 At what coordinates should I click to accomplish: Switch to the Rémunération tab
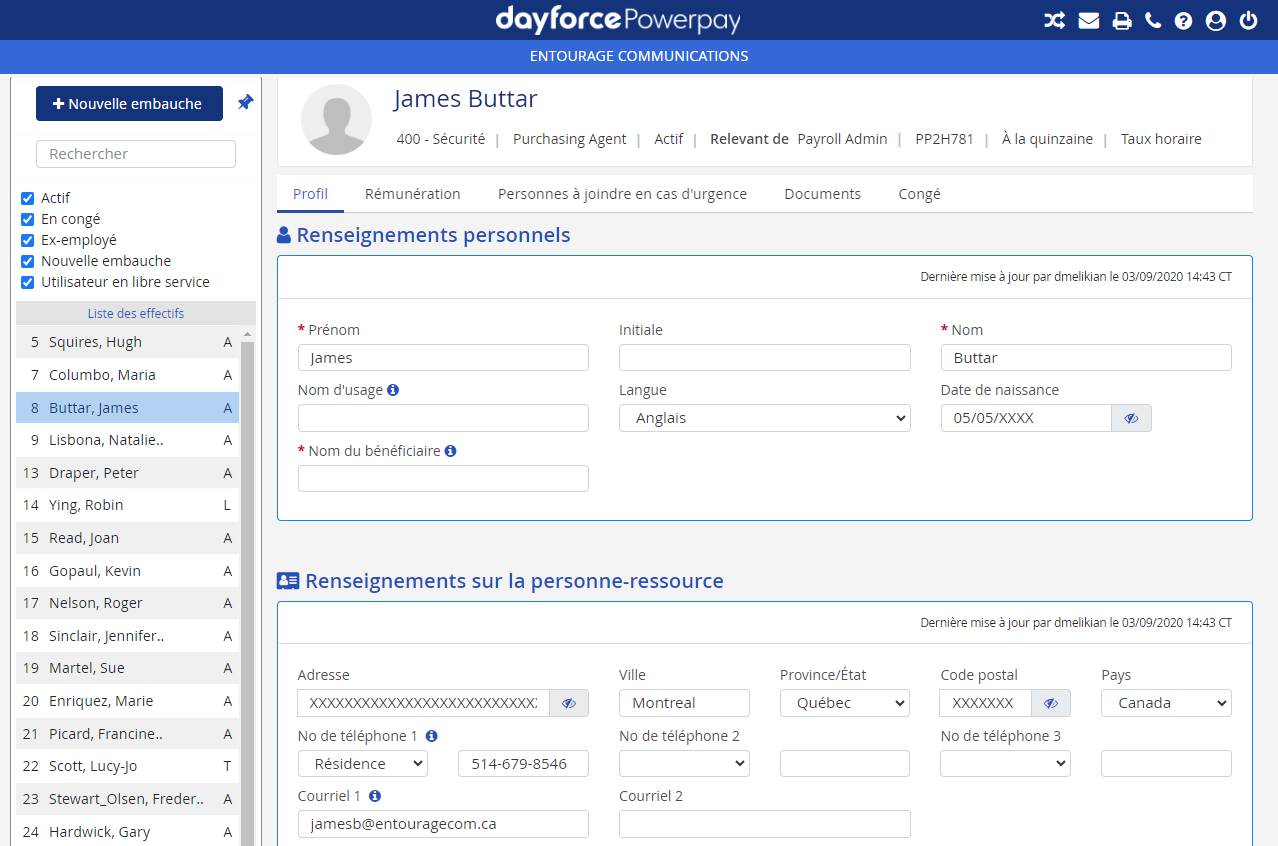coord(412,194)
